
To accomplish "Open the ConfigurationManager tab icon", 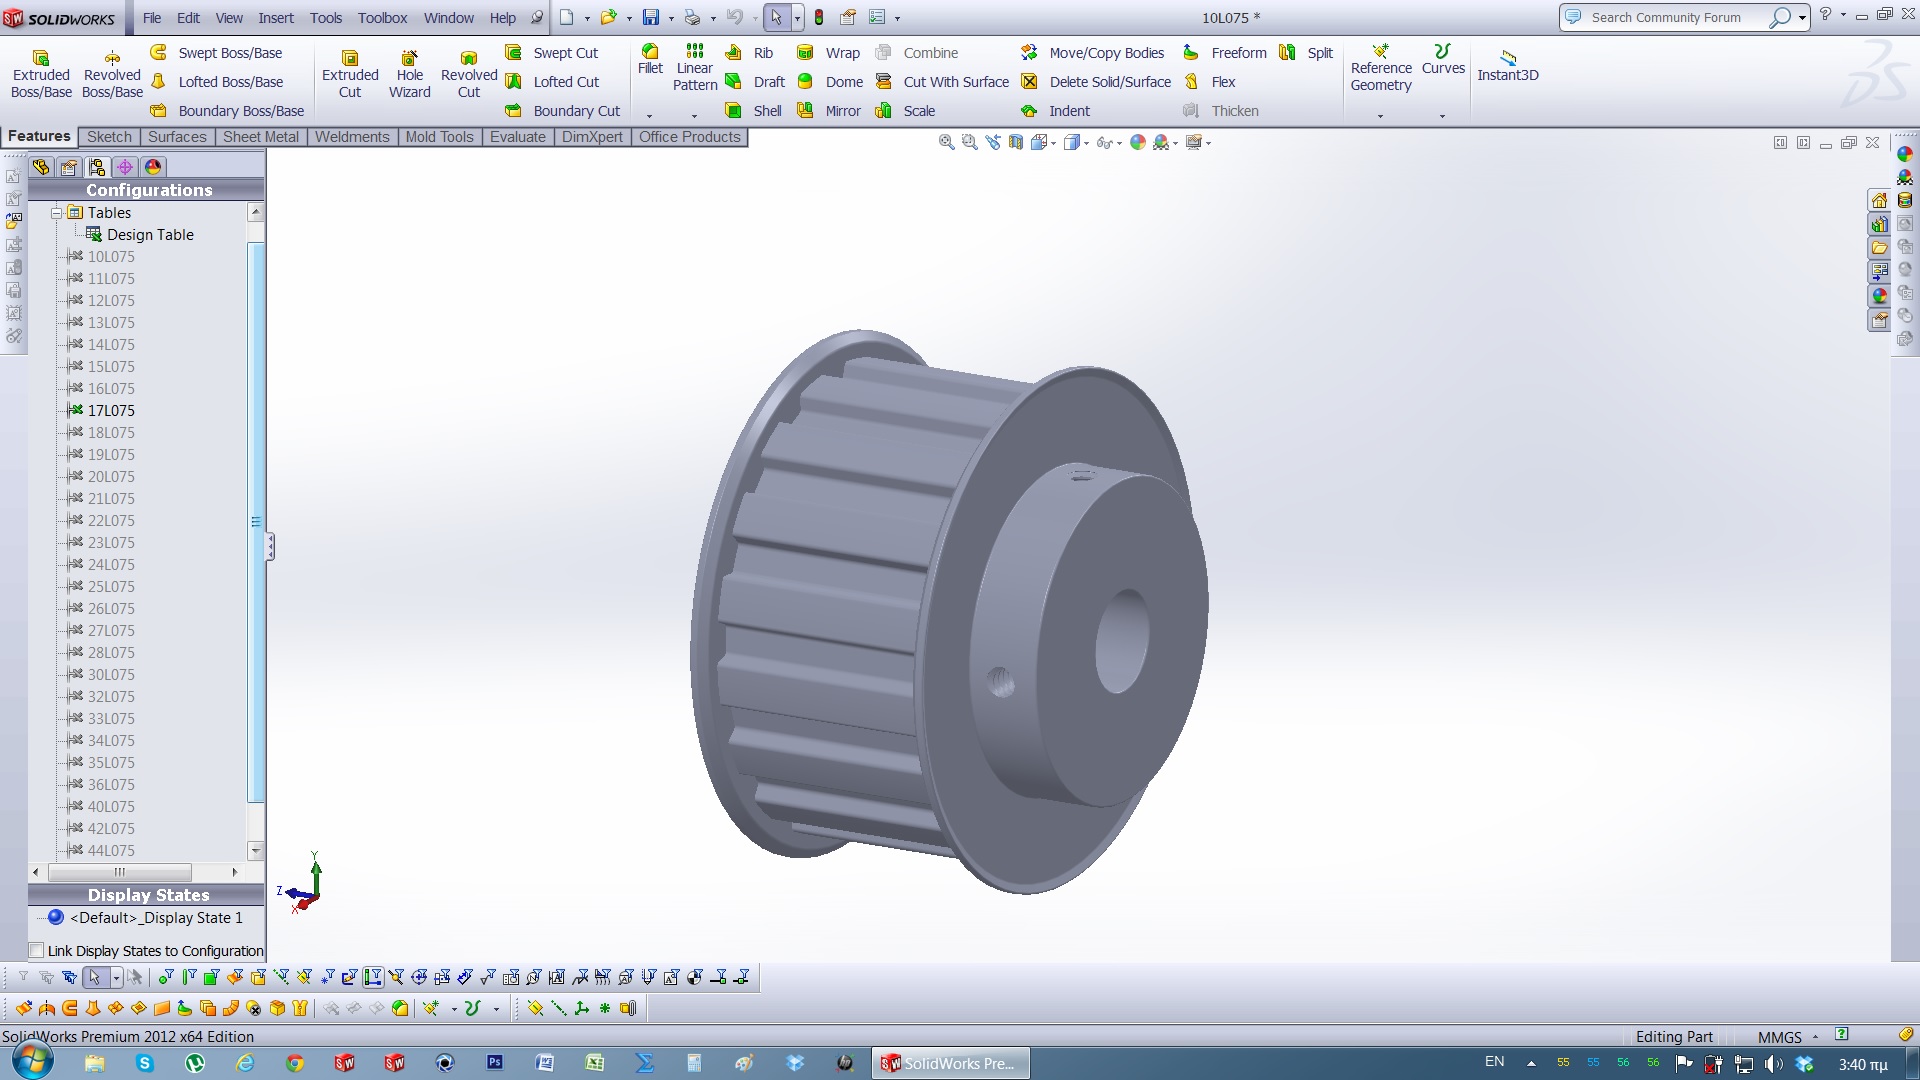I will (x=97, y=167).
